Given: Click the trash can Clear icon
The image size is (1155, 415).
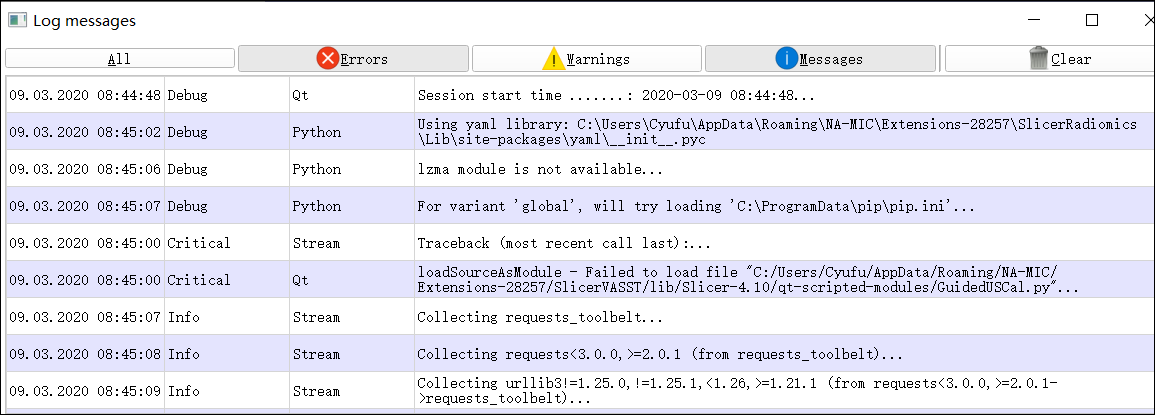Looking at the screenshot, I should point(1039,58).
